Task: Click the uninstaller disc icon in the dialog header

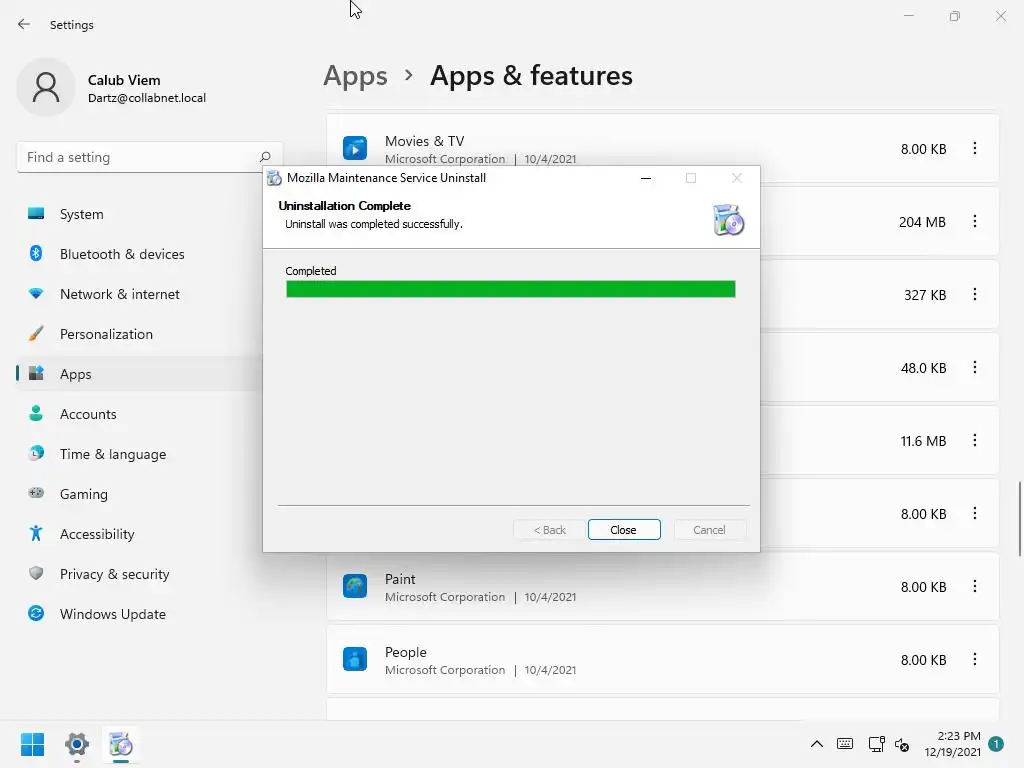Action: (x=728, y=219)
